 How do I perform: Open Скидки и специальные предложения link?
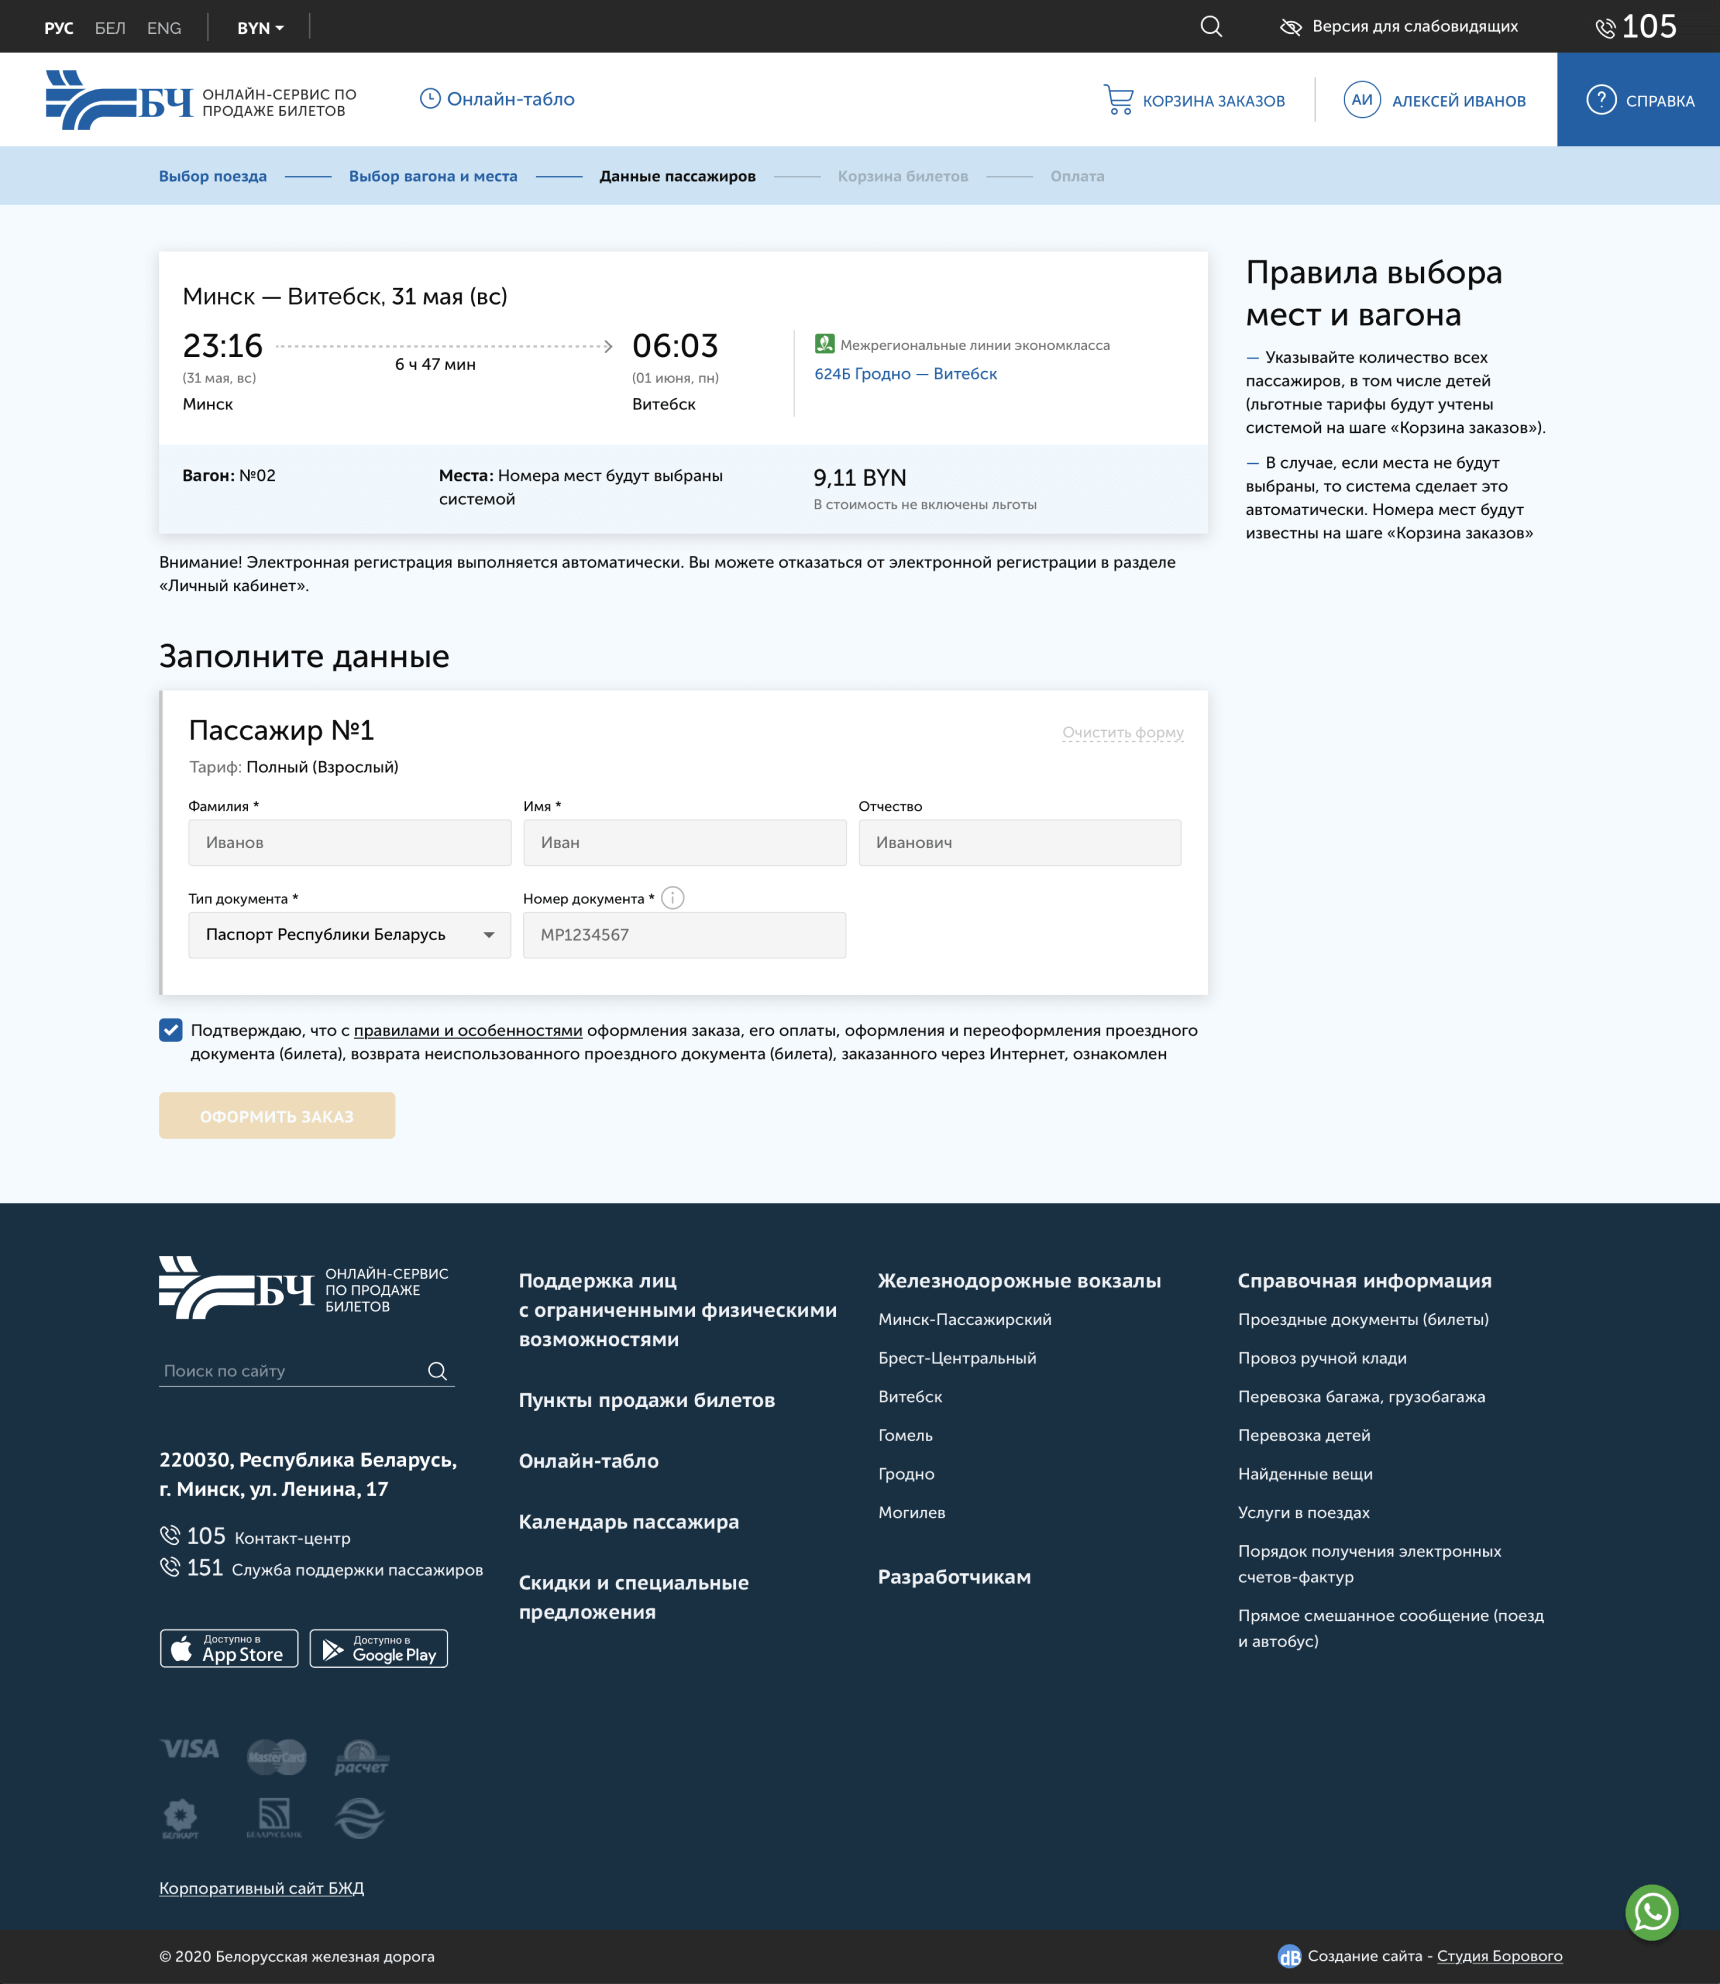[x=633, y=1597]
